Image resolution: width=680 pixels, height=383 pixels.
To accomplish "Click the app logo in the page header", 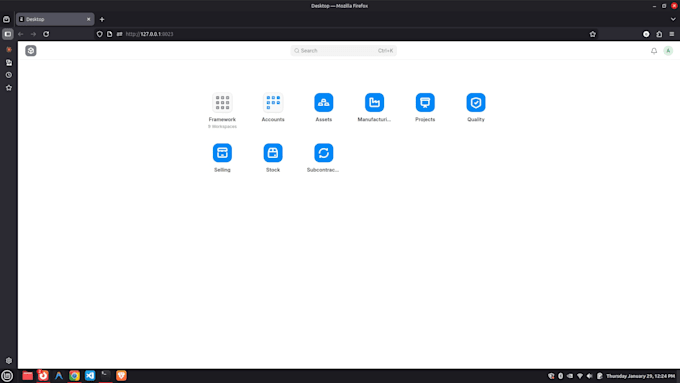I will pyautogui.click(x=31, y=51).
